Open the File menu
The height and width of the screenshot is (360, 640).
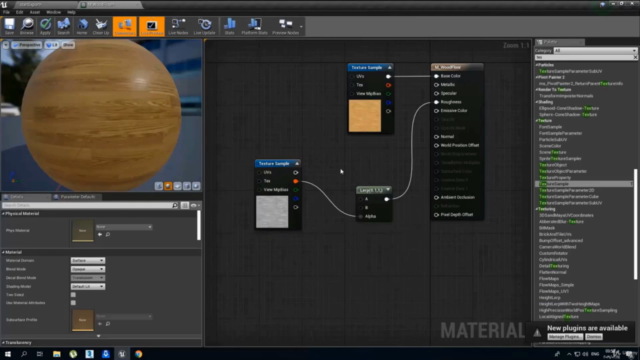pyautogui.click(x=7, y=12)
